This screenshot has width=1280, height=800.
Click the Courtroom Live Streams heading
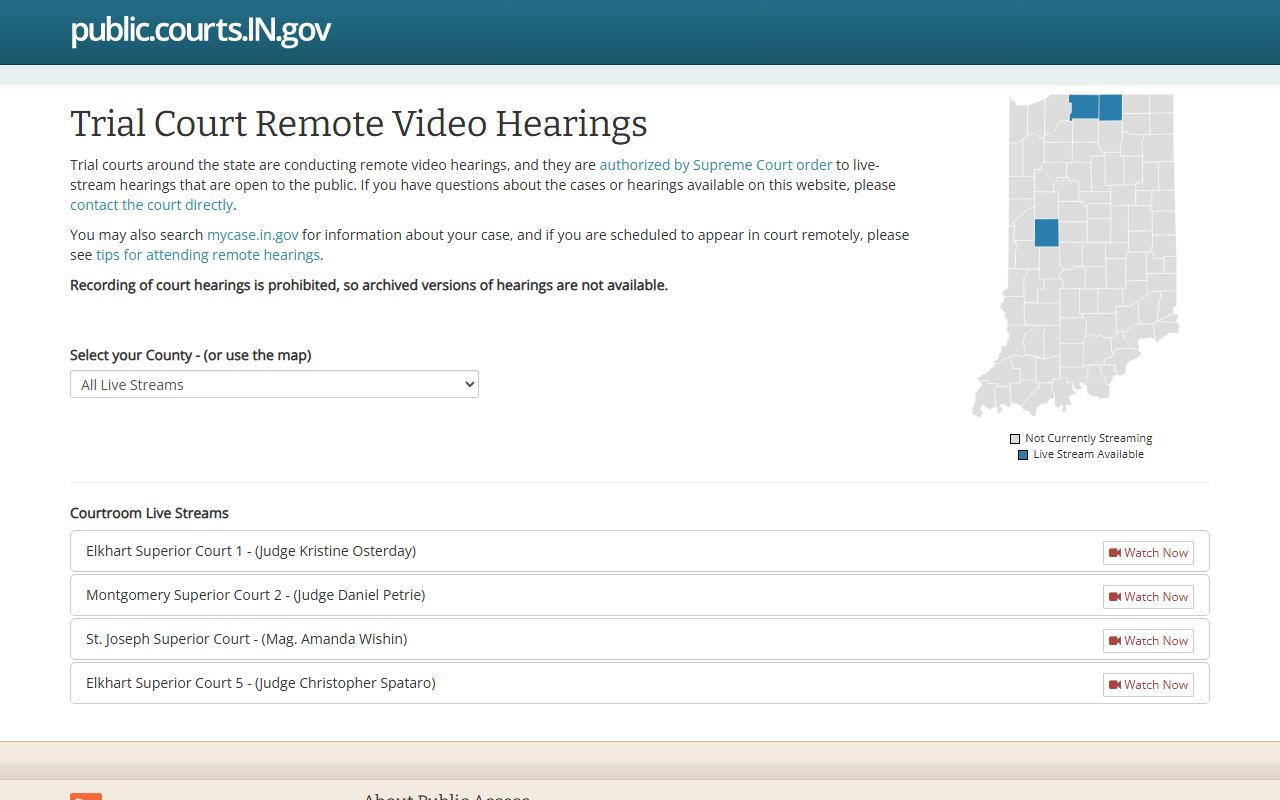click(149, 513)
